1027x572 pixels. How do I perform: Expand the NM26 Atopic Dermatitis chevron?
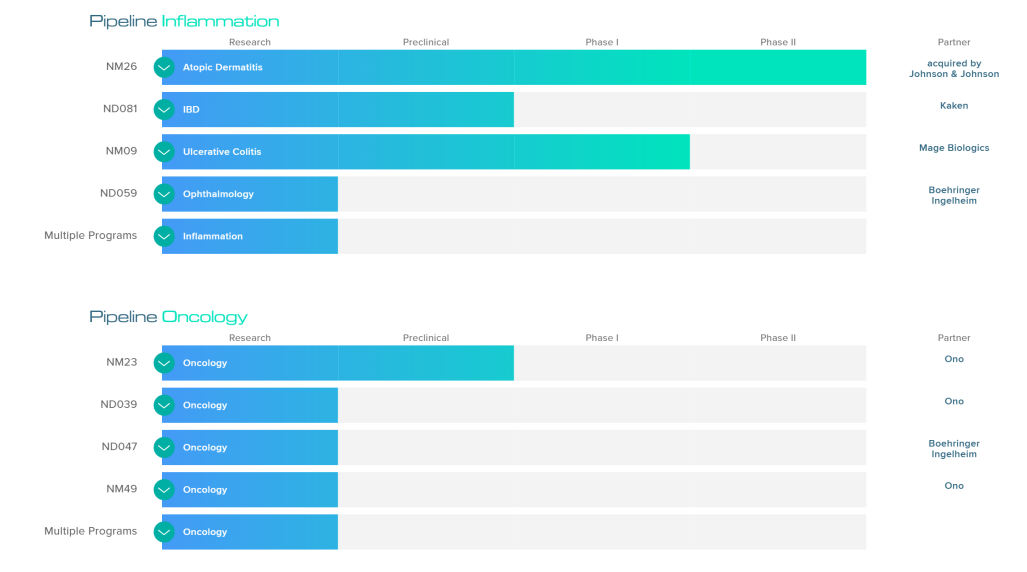pos(164,67)
